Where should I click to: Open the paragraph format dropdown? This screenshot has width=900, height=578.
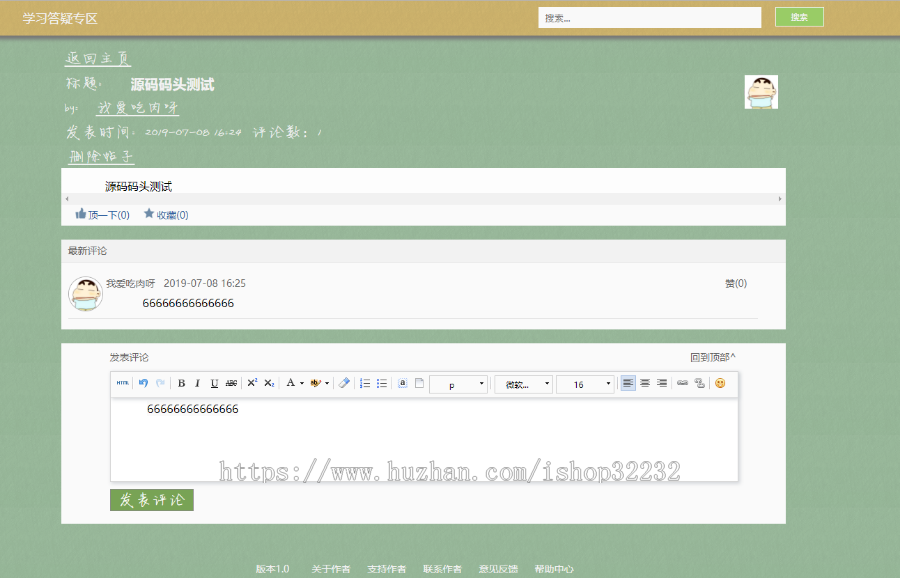(x=458, y=383)
